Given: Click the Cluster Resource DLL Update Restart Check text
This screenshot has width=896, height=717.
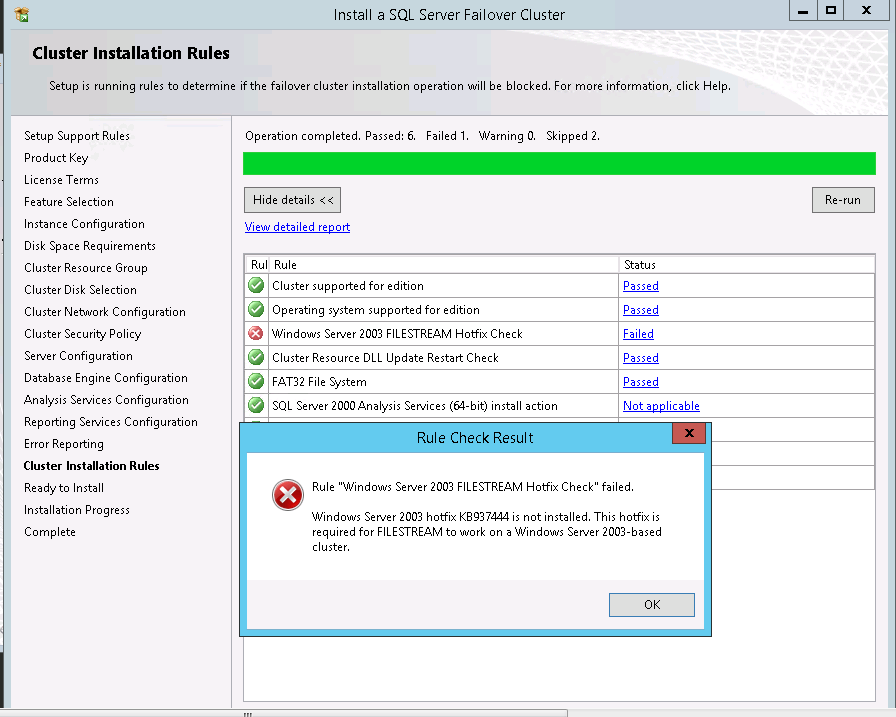Looking at the screenshot, I should [x=385, y=358].
